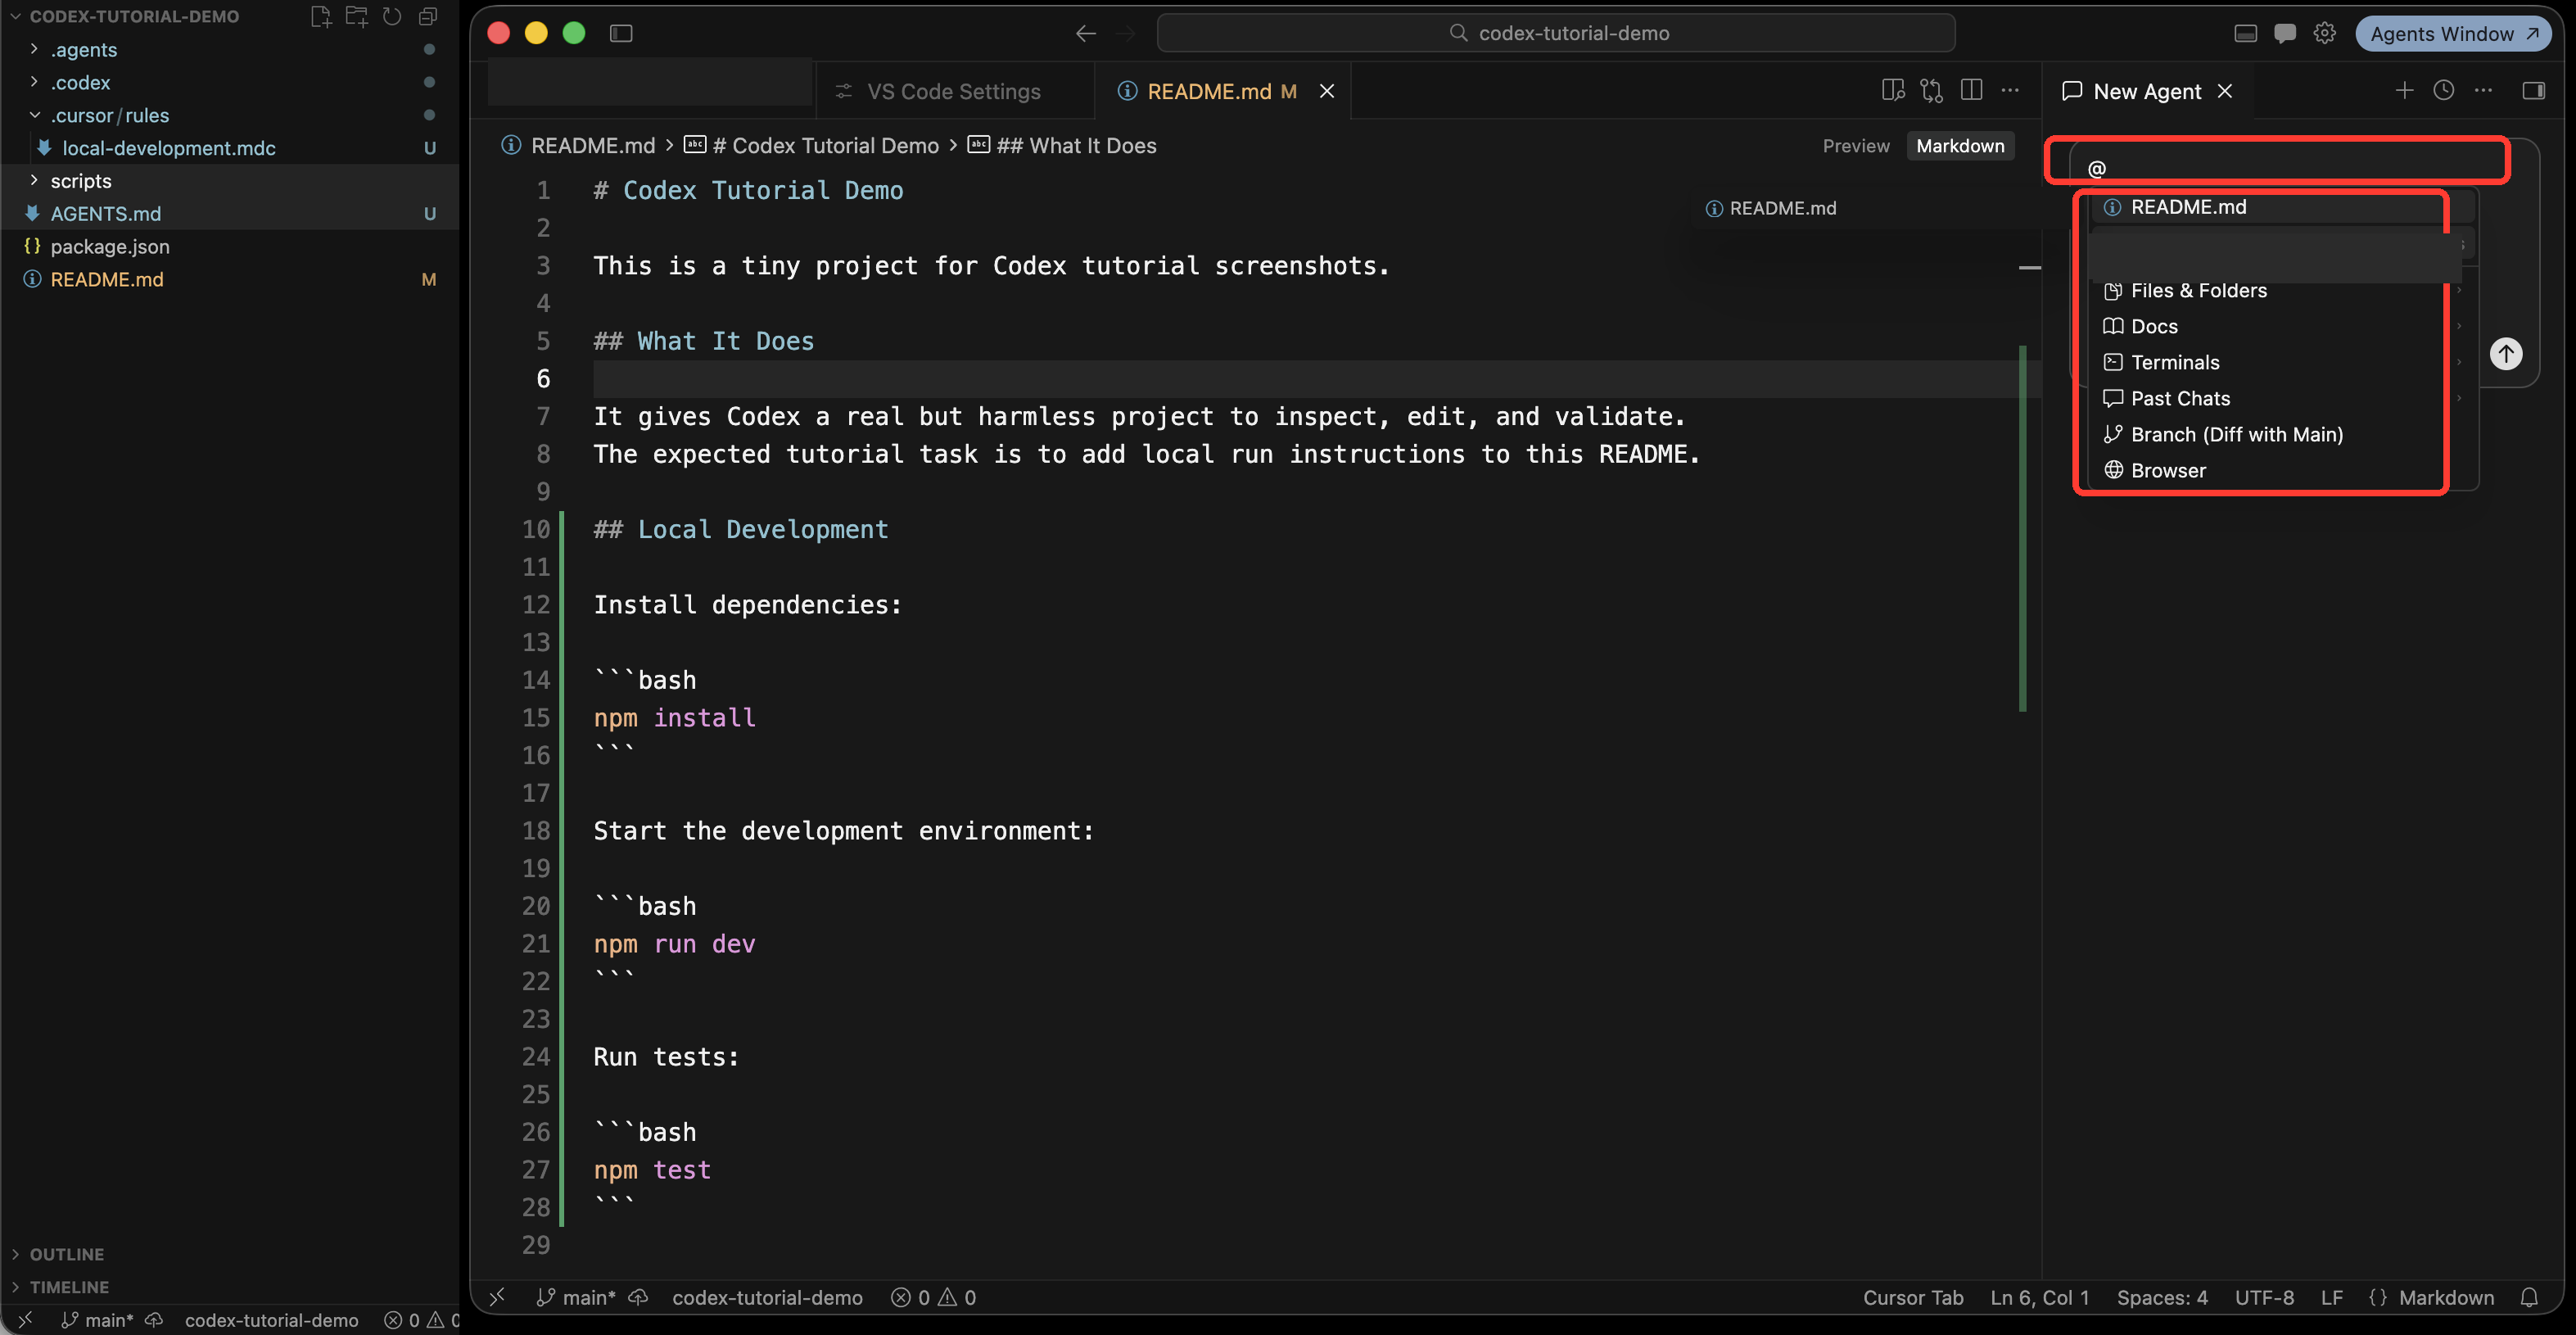Open the Agents Window button
This screenshot has height=1335, width=2576.
[2454, 33]
